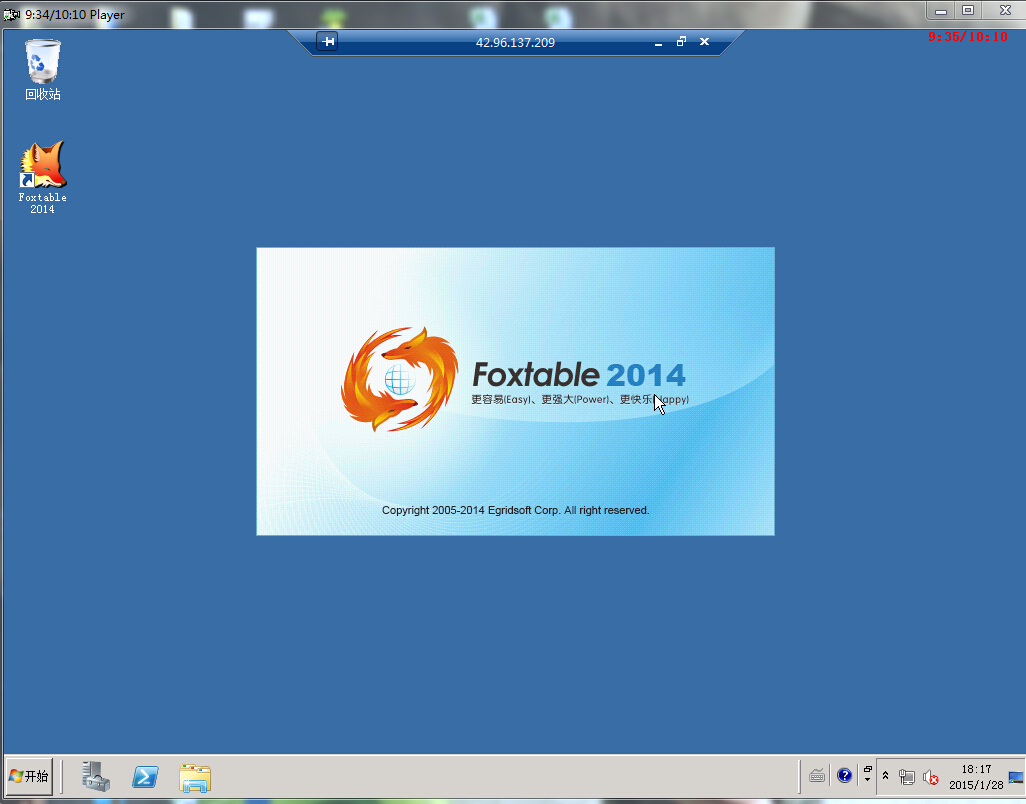
Task: Click the Player window title bar icon
Action: (x=11, y=14)
